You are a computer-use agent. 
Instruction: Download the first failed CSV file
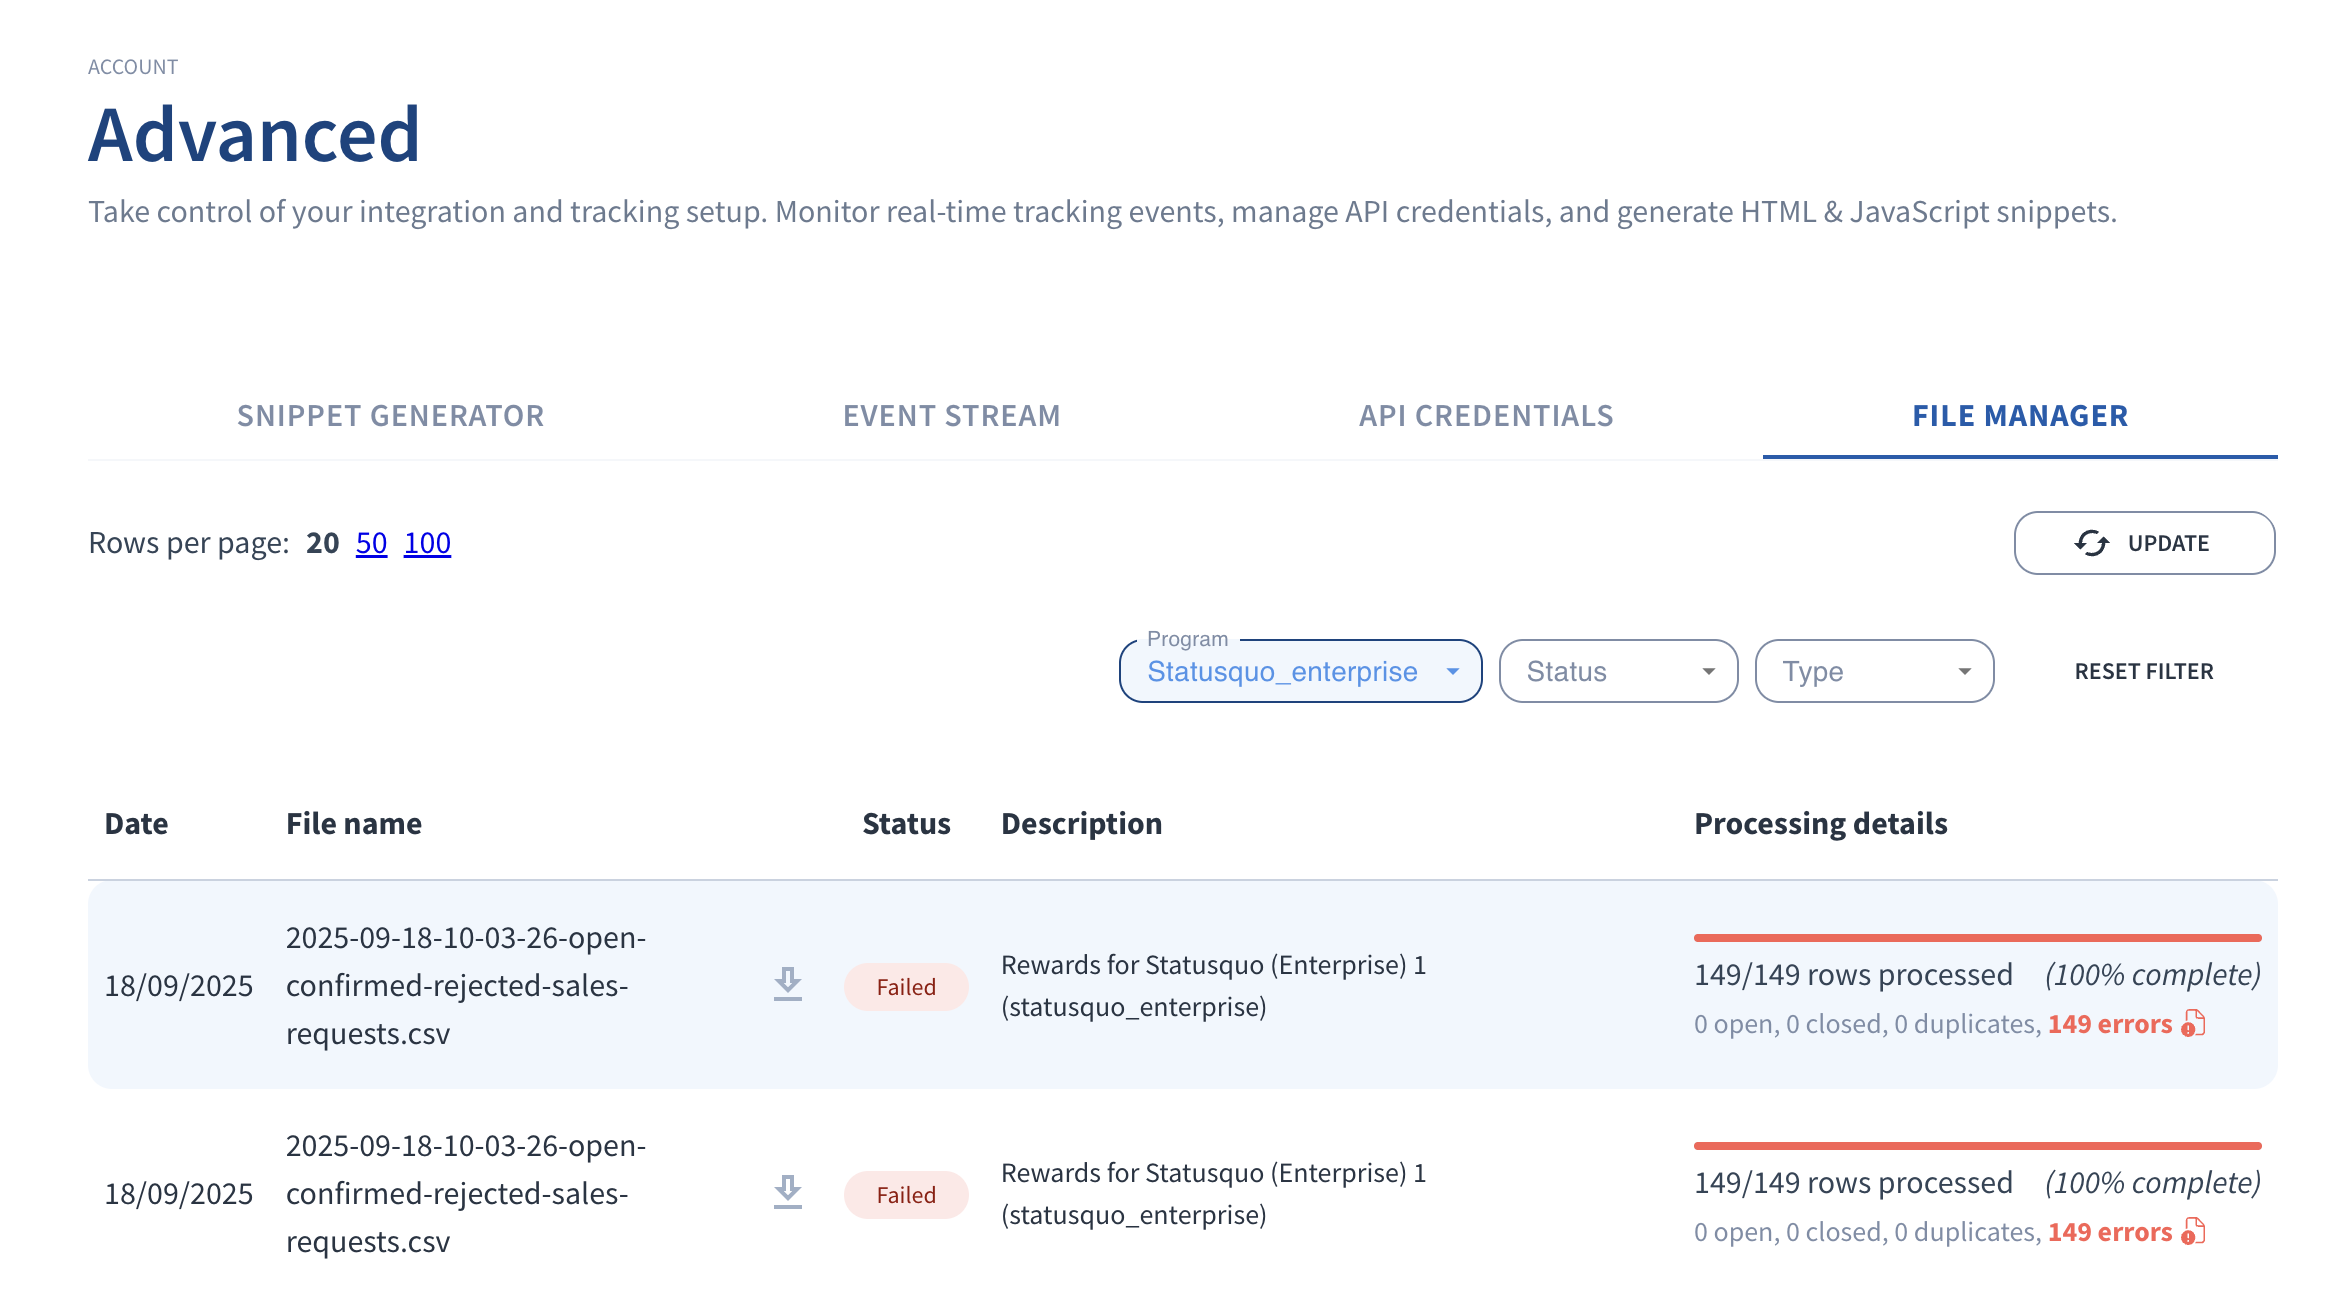(x=788, y=984)
